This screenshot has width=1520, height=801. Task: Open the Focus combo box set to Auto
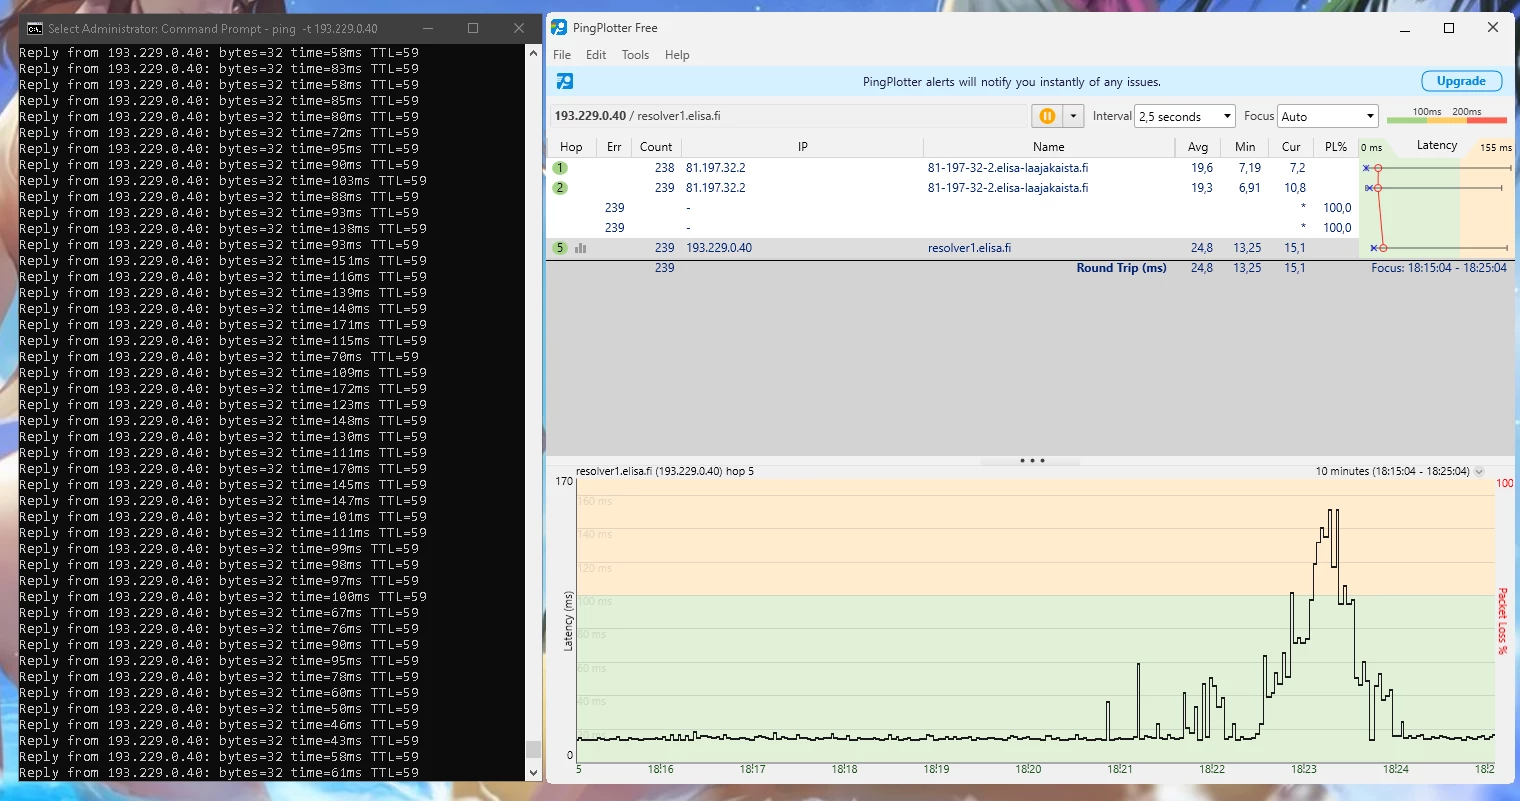pyautogui.click(x=1328, y=116)
